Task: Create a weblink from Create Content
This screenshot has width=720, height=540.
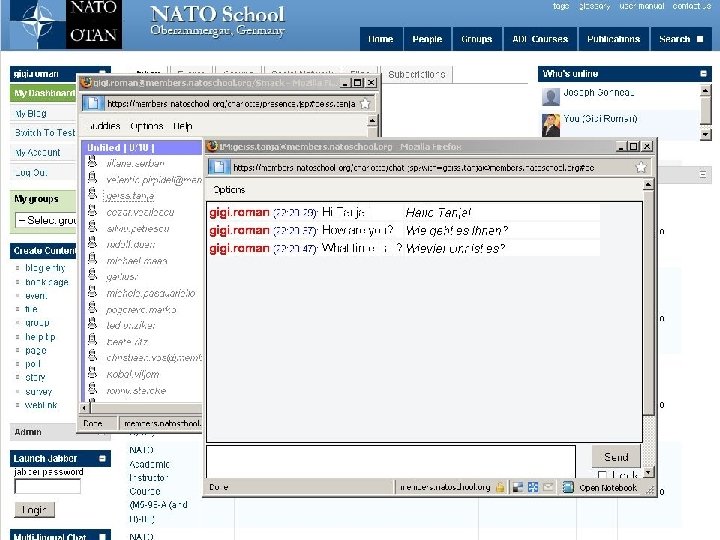Action: click(x=41, y=405)
